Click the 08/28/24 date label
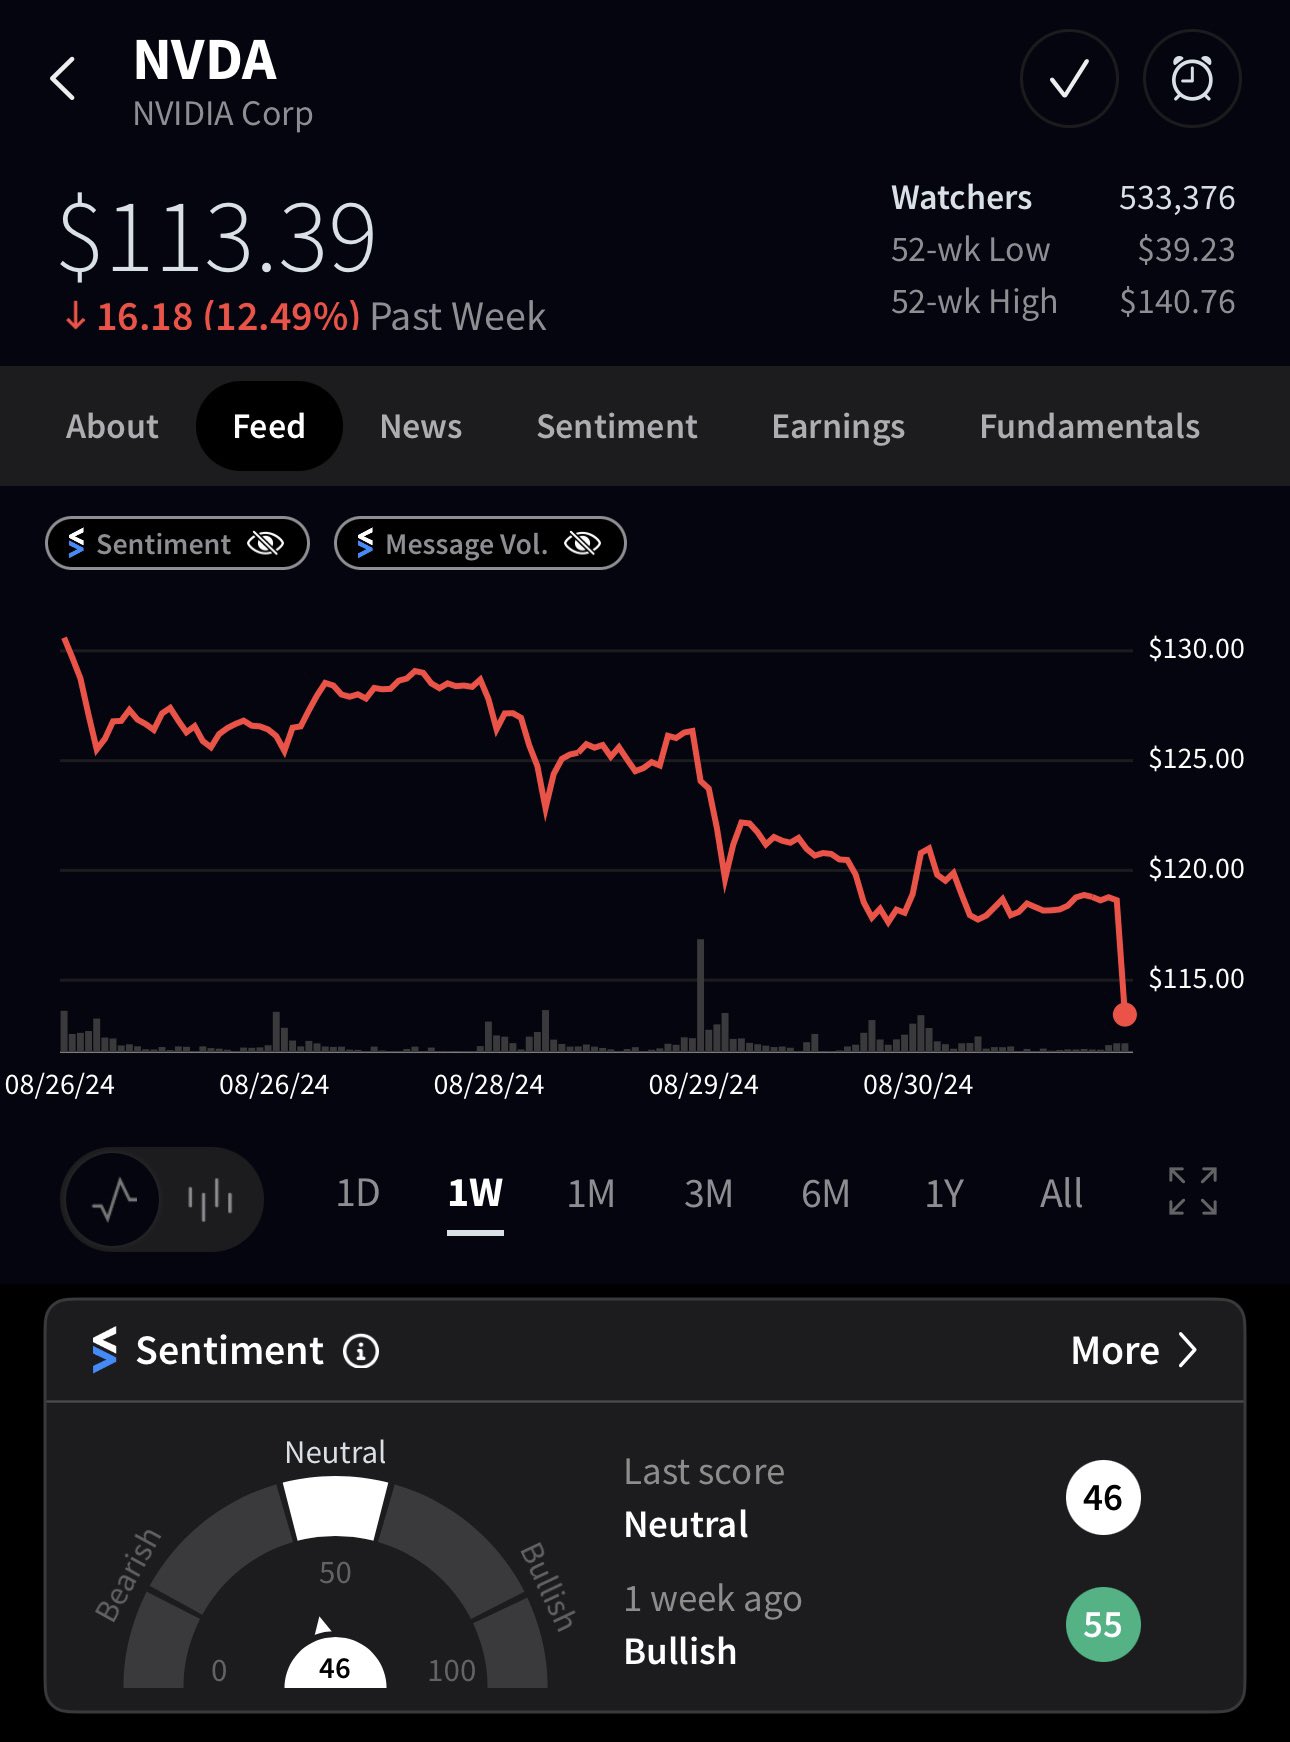 coord(489,1085)
